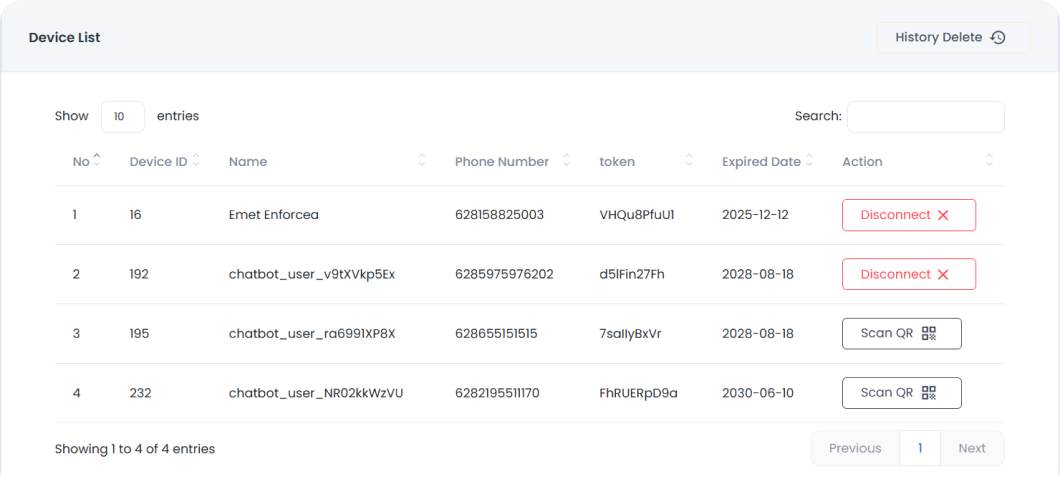
Task: Click the QR code icon for device 232
Action: pyautogui.click(x=929, y=392)
